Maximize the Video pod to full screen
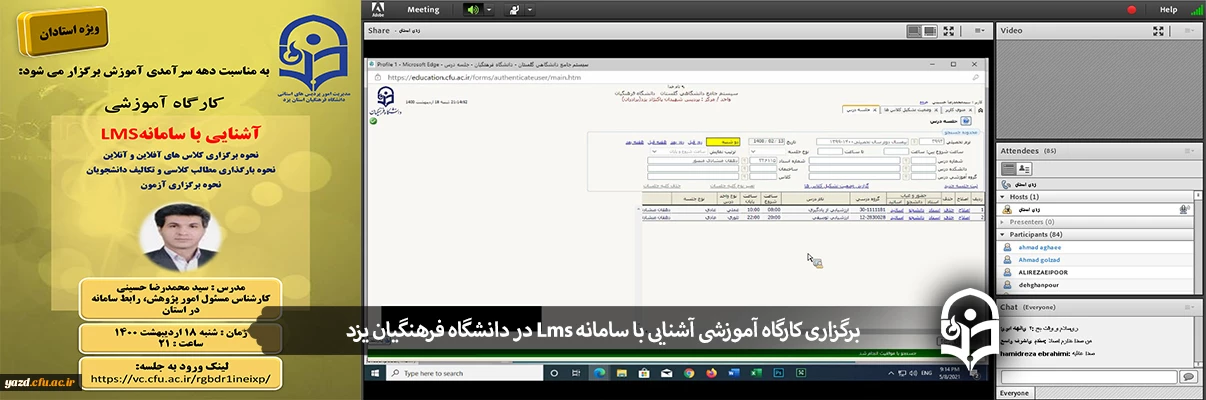This screenshot has height=400, width=1206. (x=1158, y=31)
